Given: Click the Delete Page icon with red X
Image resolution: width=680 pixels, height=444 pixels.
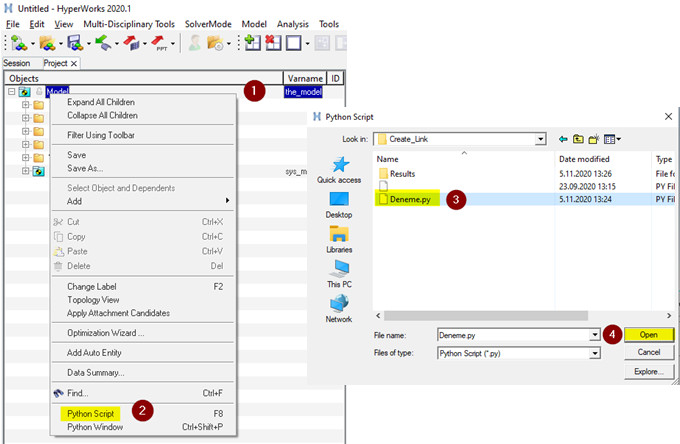Looking at the screenshot, I should point(273,43).
